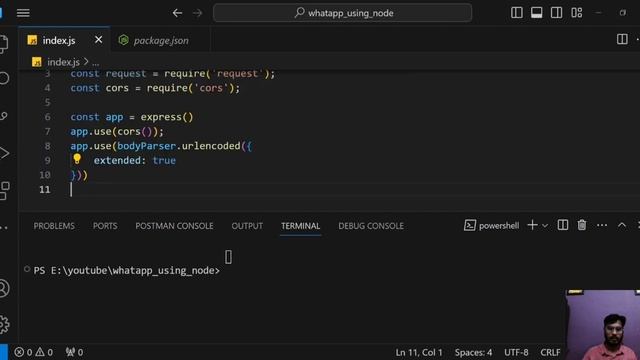Click the whatapp_using_node search box
Screen dimensions: 640x360
pyautogui.click(x=342, y=13)
